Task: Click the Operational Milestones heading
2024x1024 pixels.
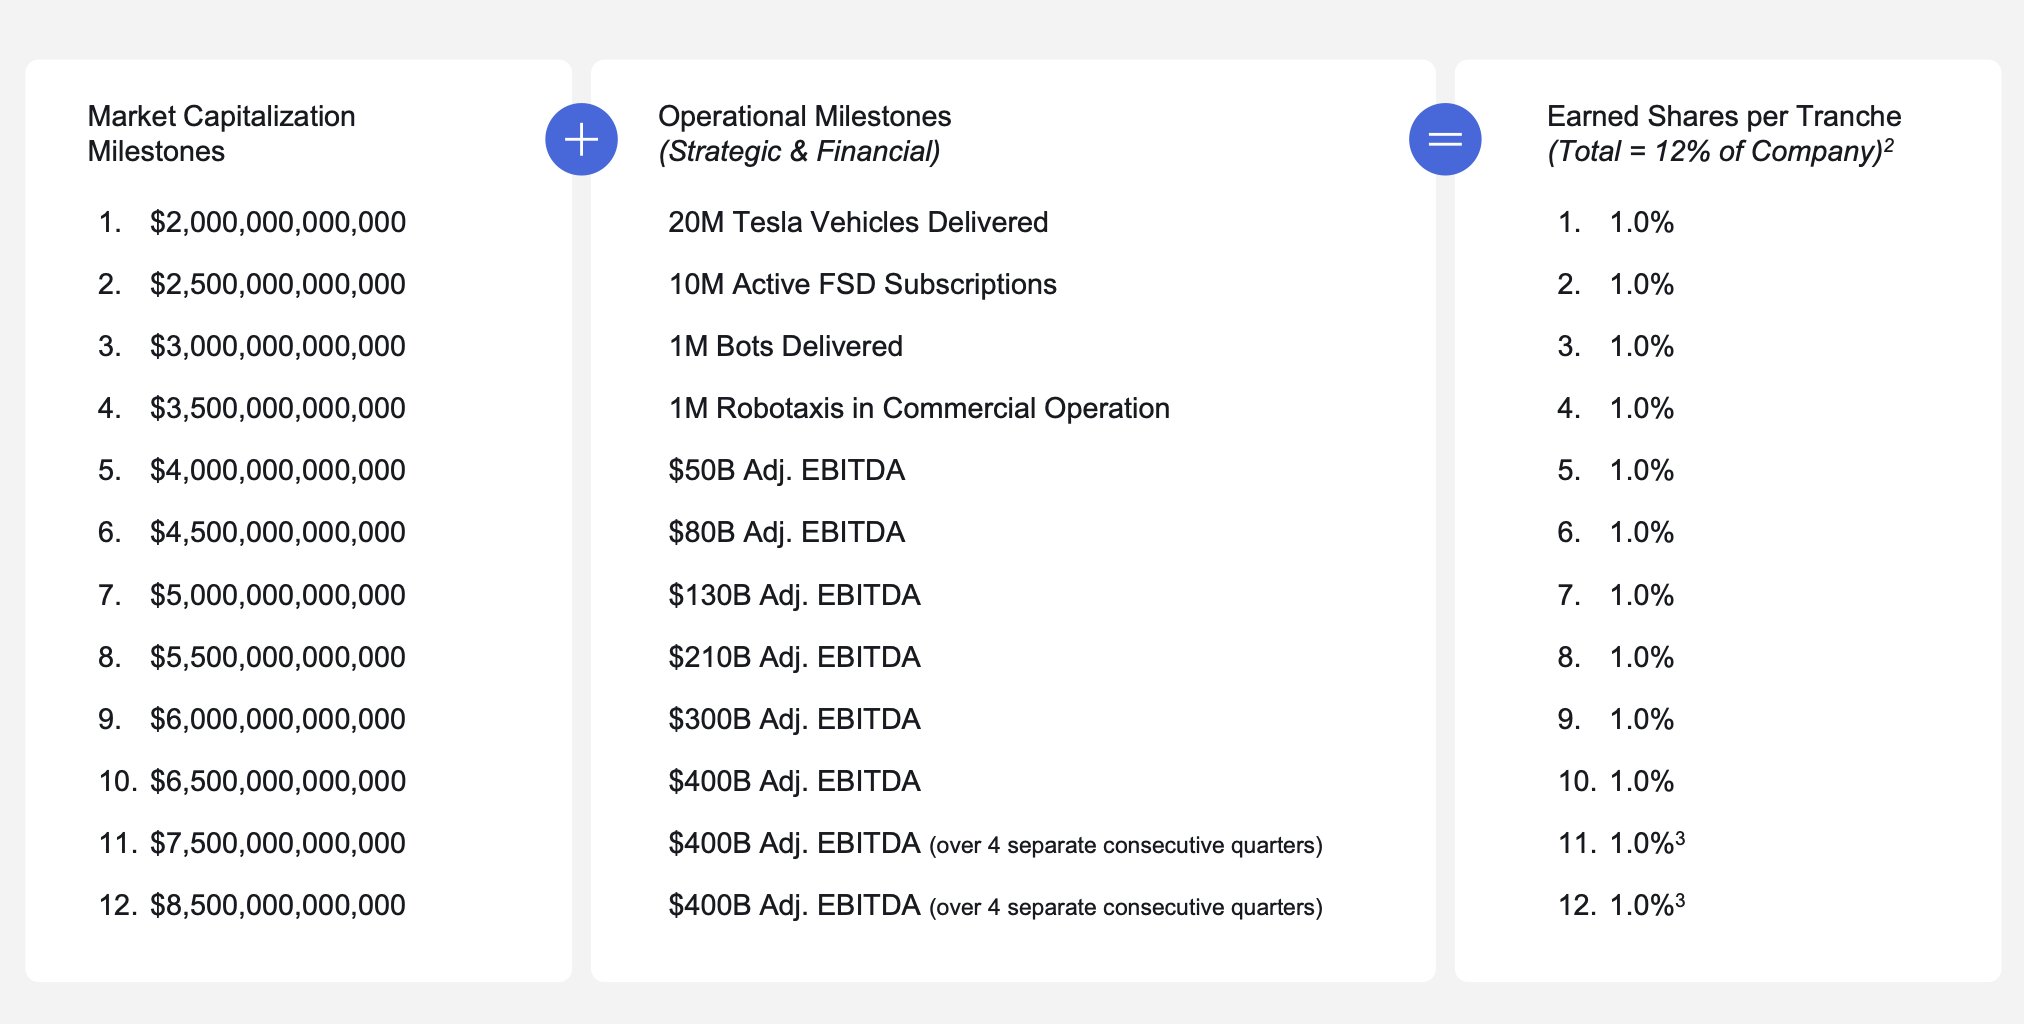Action: (x=804, y=116)
